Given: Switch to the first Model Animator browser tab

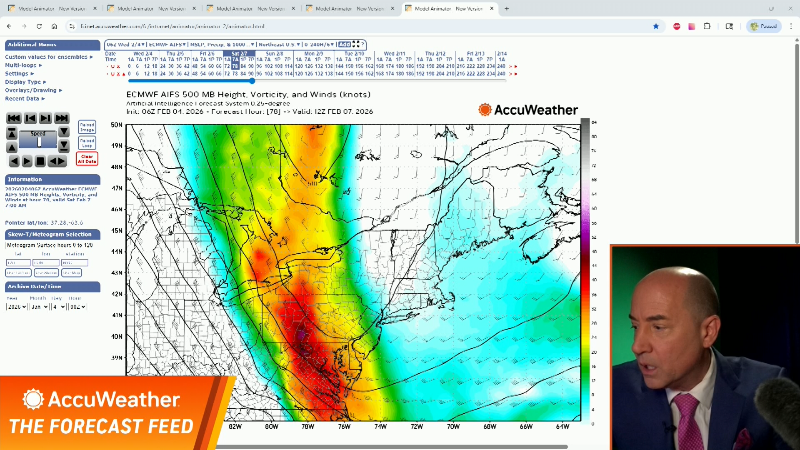Looking at the screenshot, I should point(40,8).
